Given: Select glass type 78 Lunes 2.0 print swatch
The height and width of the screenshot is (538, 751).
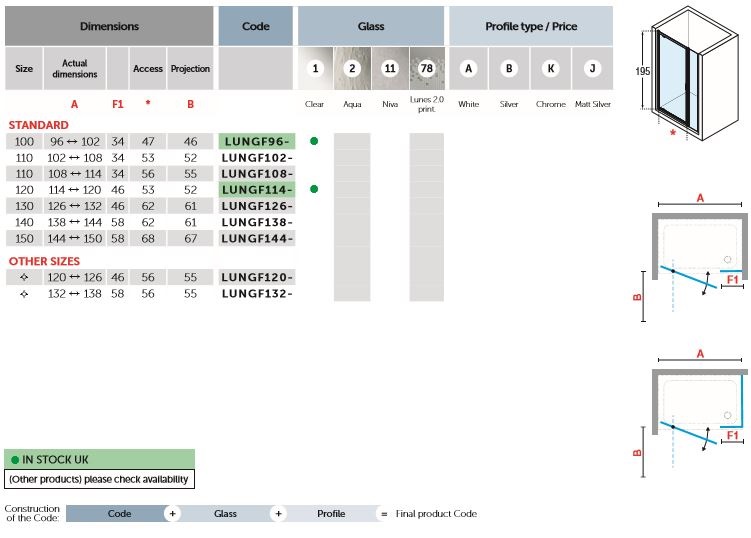Looking at the screenshot, I should 427,69.
